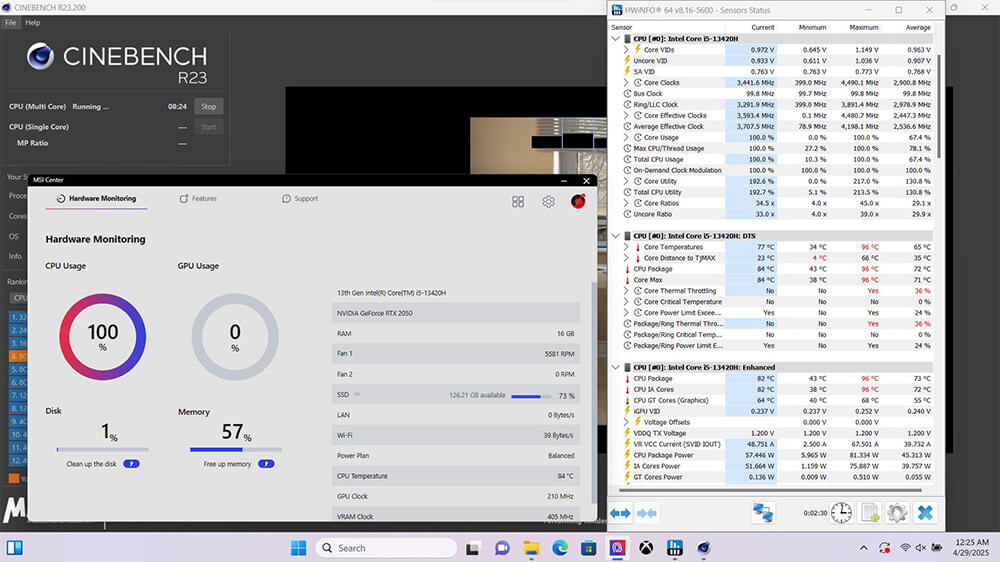Open the Xbox app from taskbar
The width and height of the screenshot is (1000, 562).
[x=646, y=548]
